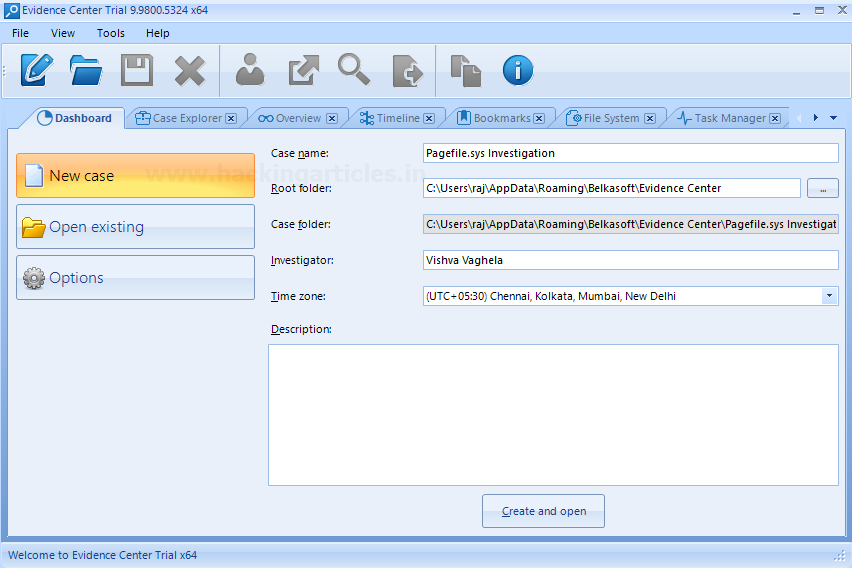Open the Tools menu
The image size is (852, 568).
point(110,33)
